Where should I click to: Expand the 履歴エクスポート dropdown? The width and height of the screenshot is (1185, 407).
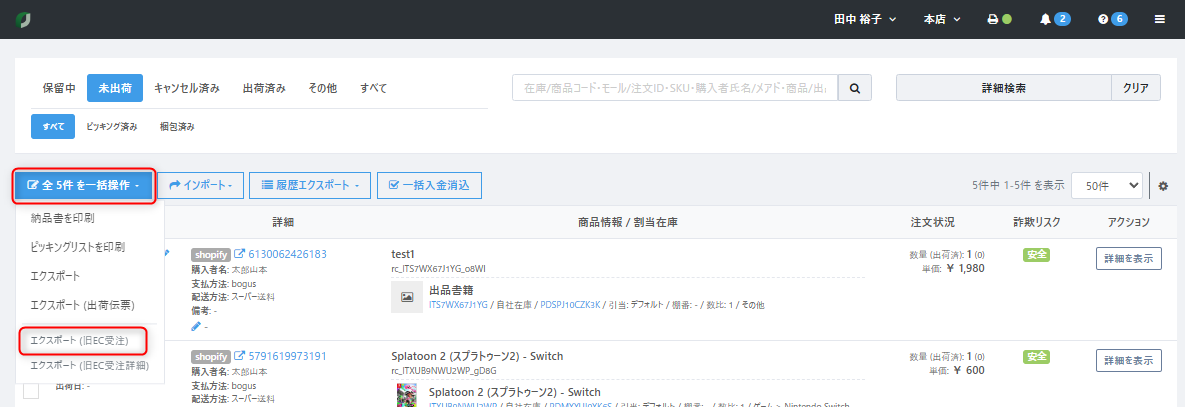310,185
